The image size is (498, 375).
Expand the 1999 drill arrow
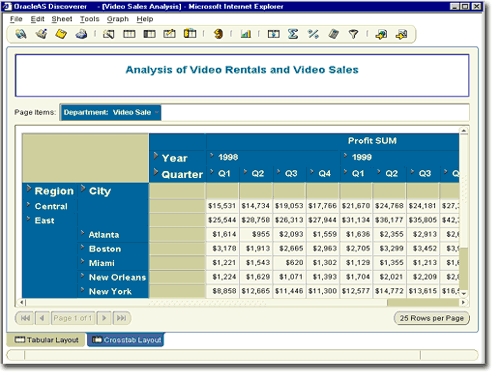click(x=345, y=155)
